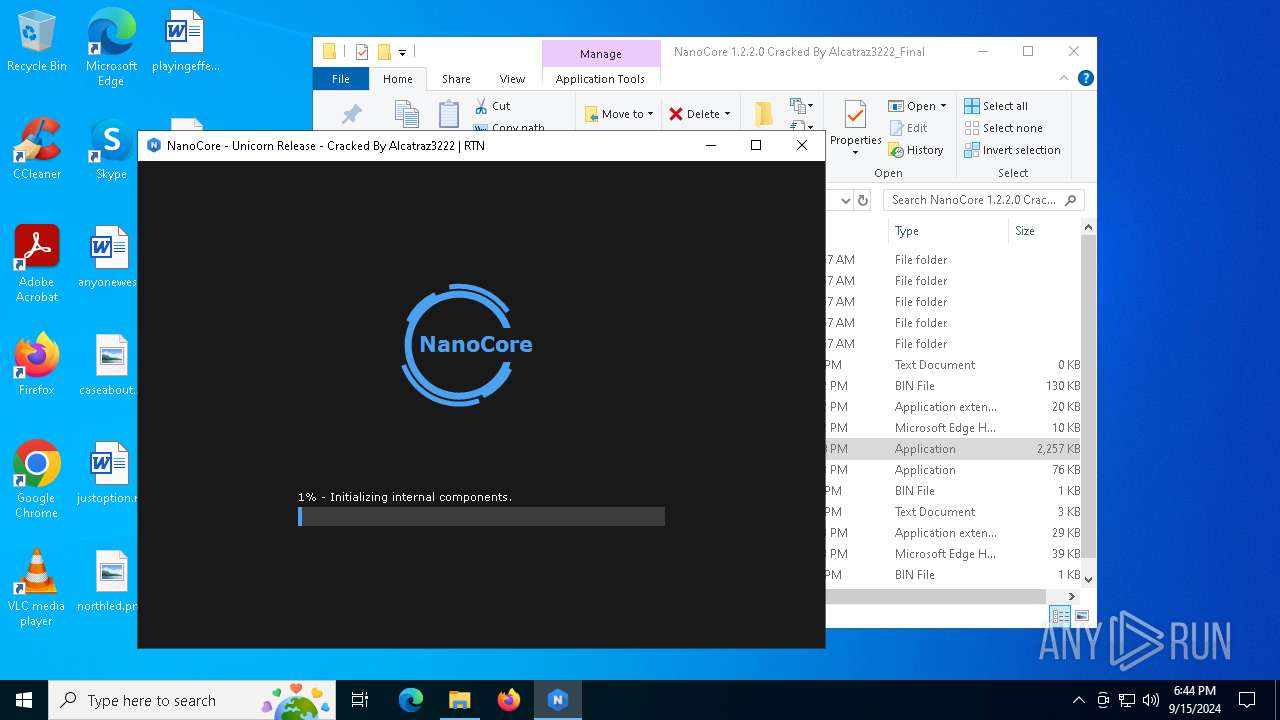Expand the Open button dropdown arrow
This screenshot has width=1280, height=720.
(x=943, y=106)
